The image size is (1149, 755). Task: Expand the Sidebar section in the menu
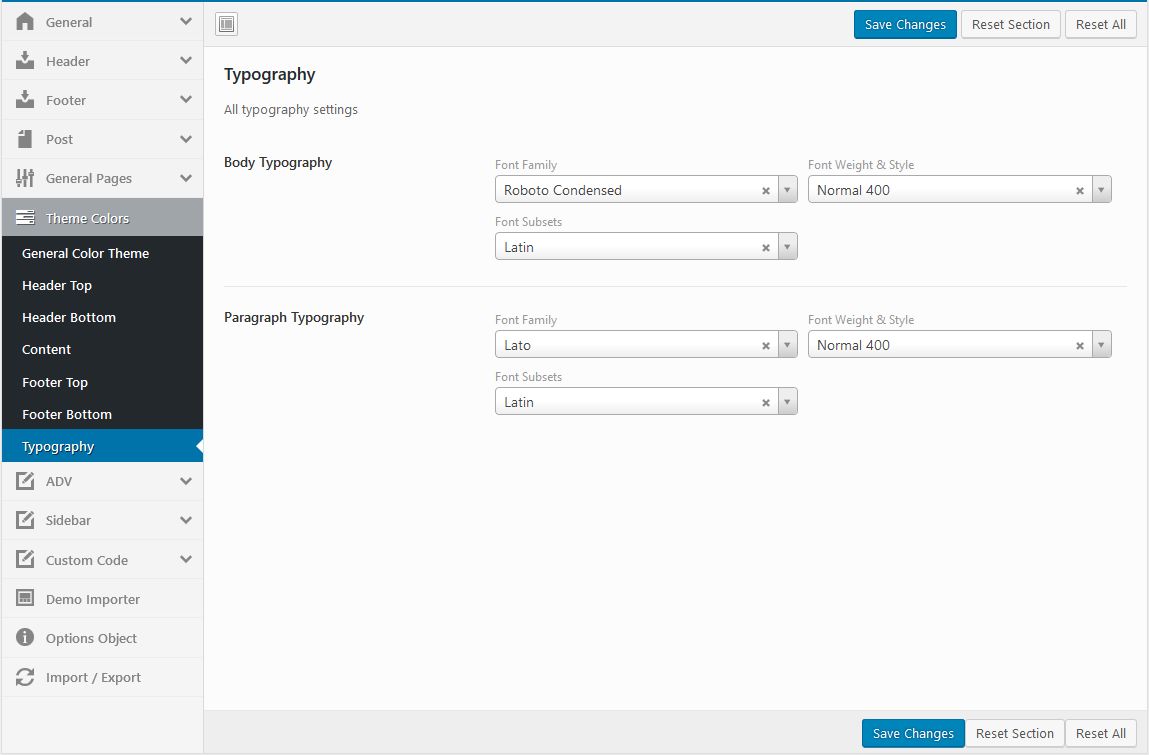(186, 520)
